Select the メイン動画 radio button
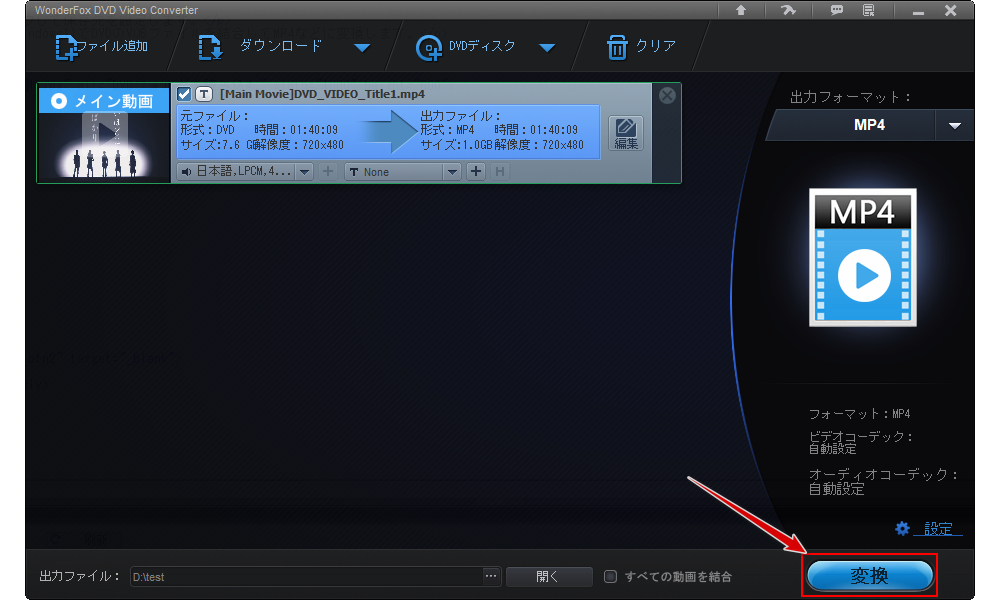Screen dimensions: 1000x600 (58, 101)
